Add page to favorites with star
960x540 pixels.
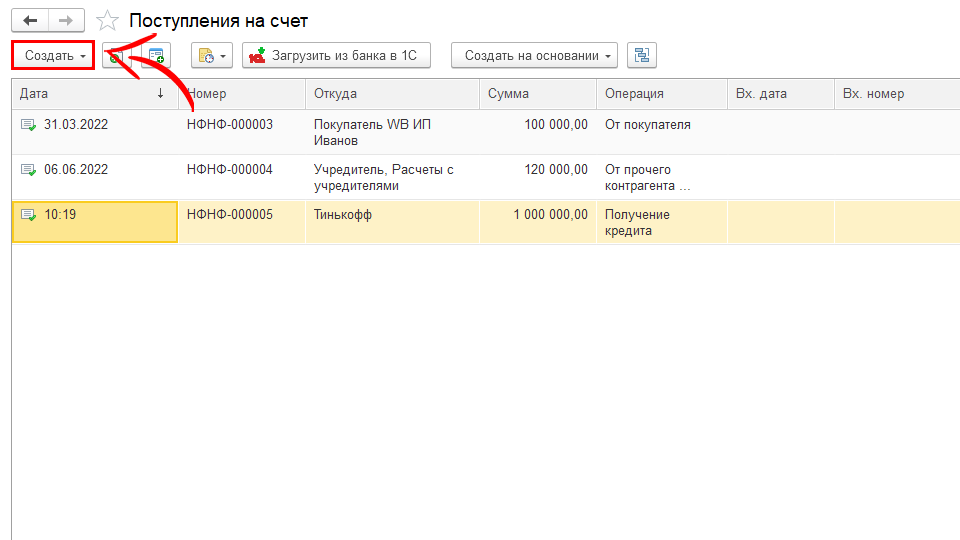coord(108,21)
